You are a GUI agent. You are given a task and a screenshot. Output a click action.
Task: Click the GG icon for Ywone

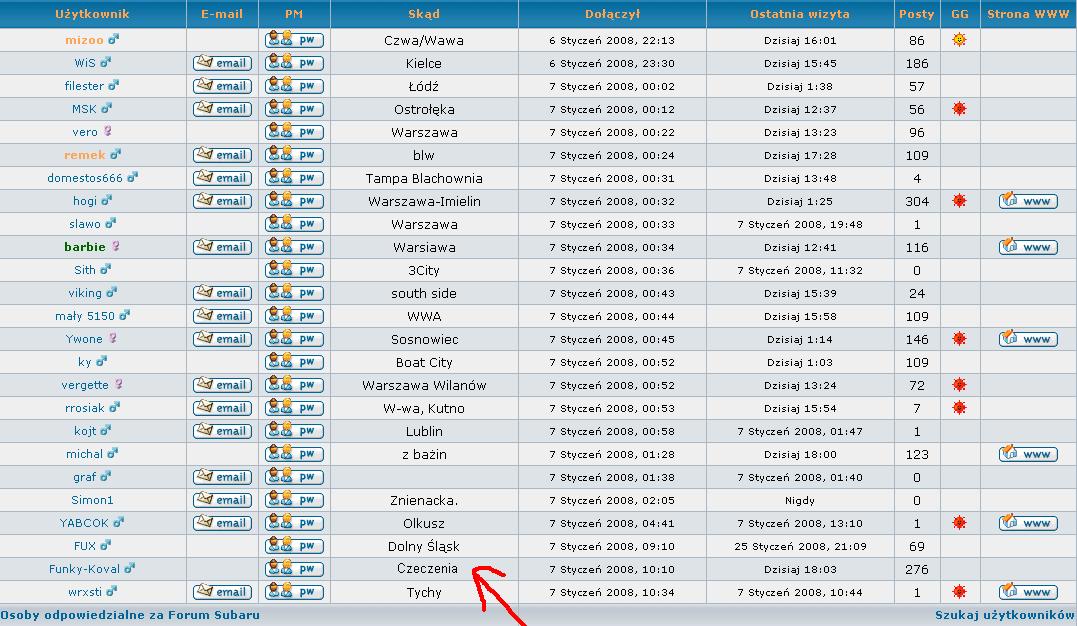coord(959,339)
